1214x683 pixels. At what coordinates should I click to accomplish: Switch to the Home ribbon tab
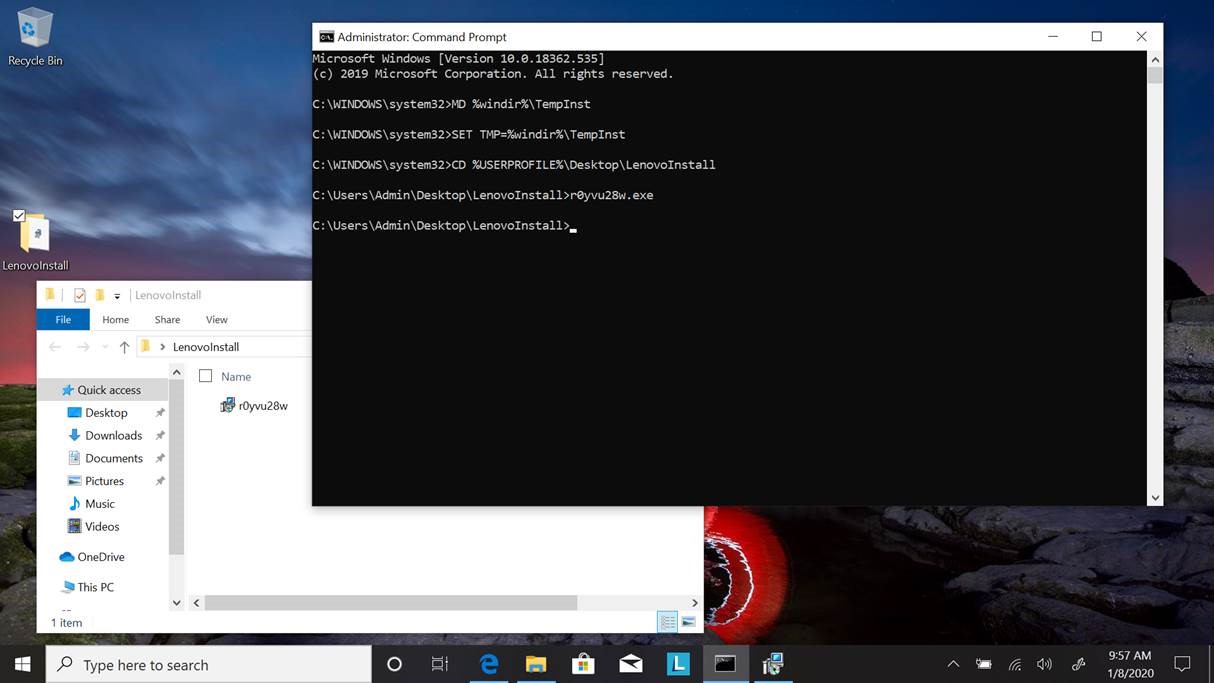[x=115, y=319]
